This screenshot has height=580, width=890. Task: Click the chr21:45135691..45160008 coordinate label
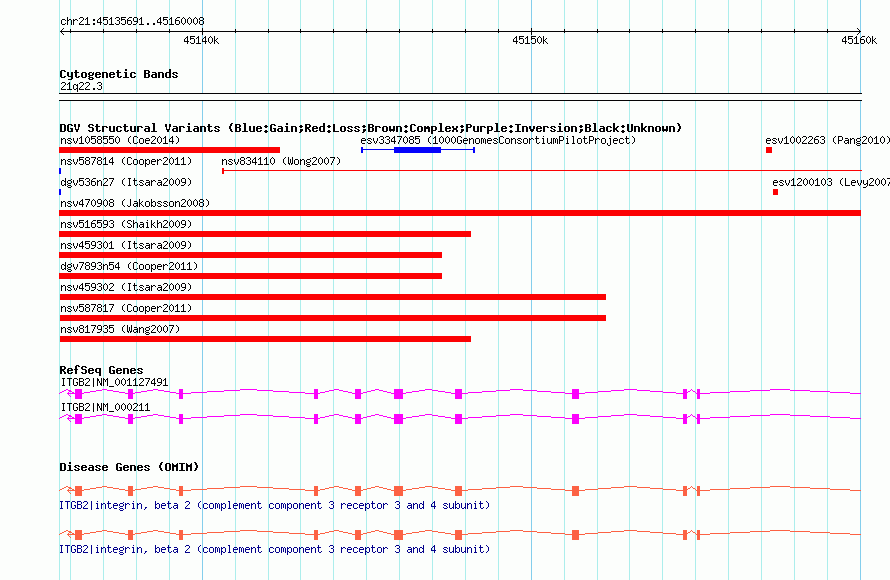pyautogui.click(x=132, y=21)
